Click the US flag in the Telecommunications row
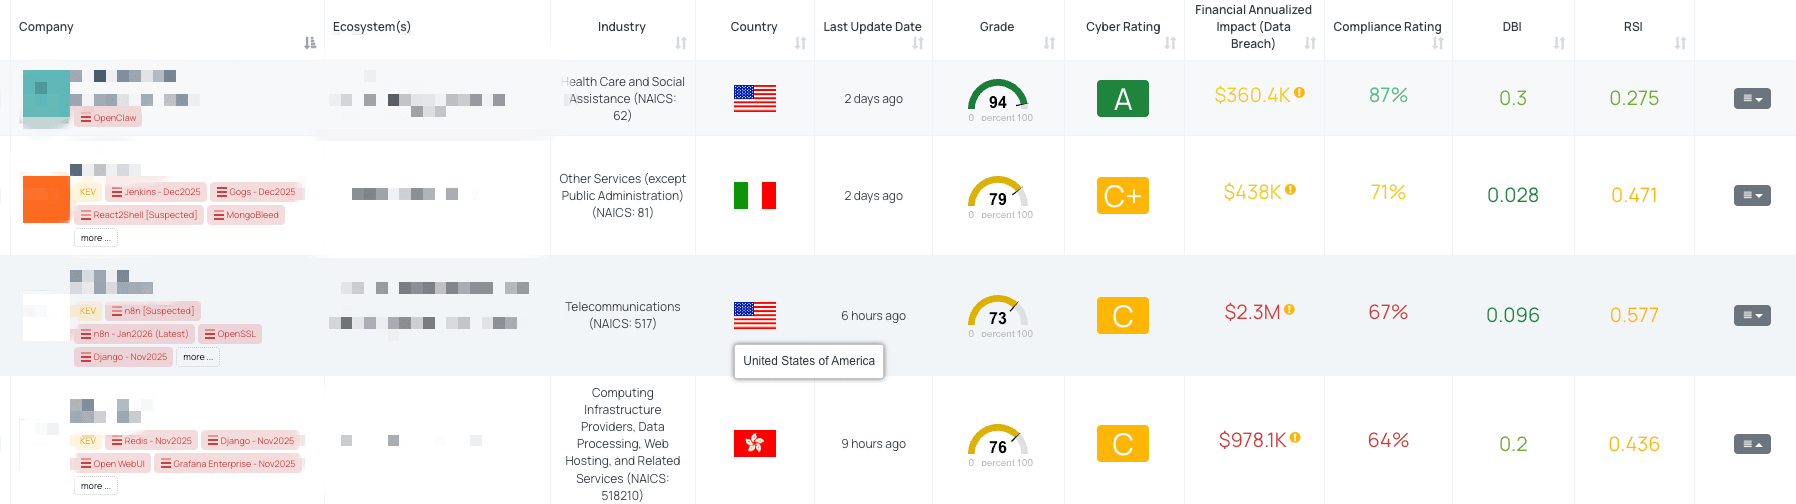The height and width of the screenshot is (504, 1796). (x=755, y=315)
